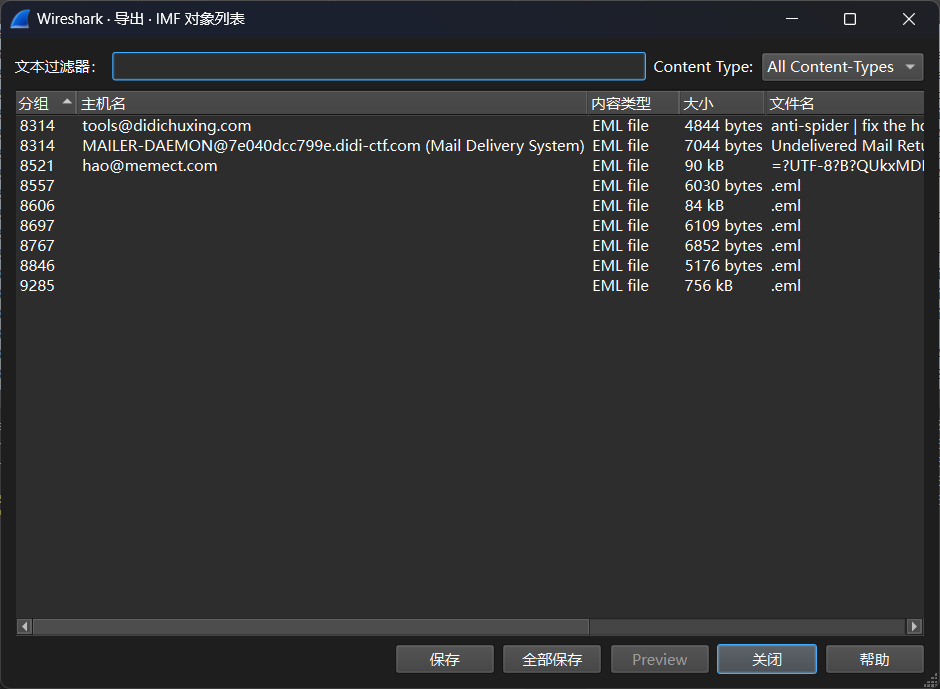Open the All Content-Types dropdown
The width and height of the screenshot is (940, 689).
(842, 67)
